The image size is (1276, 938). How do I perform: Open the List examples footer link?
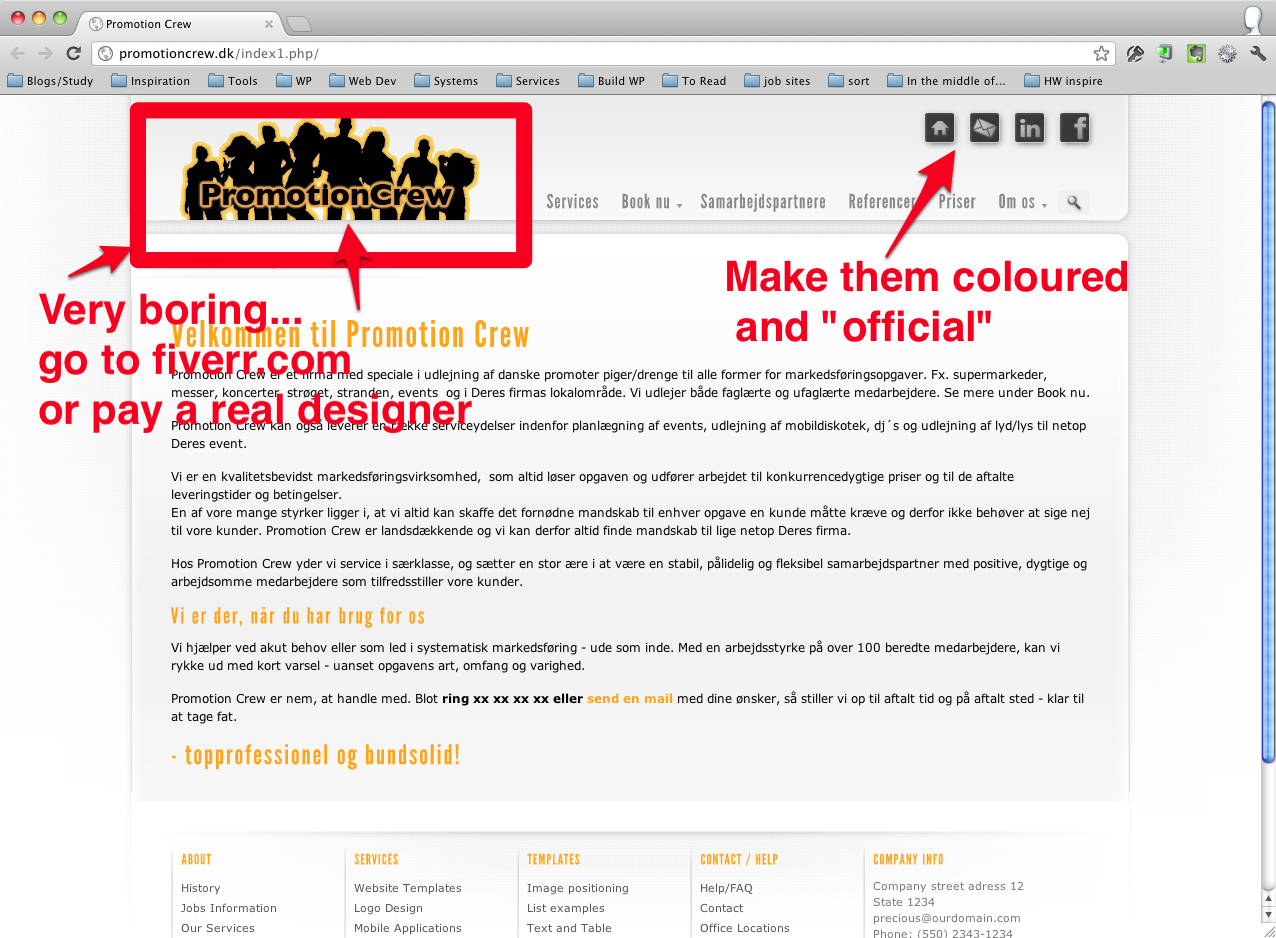(566, 908)
